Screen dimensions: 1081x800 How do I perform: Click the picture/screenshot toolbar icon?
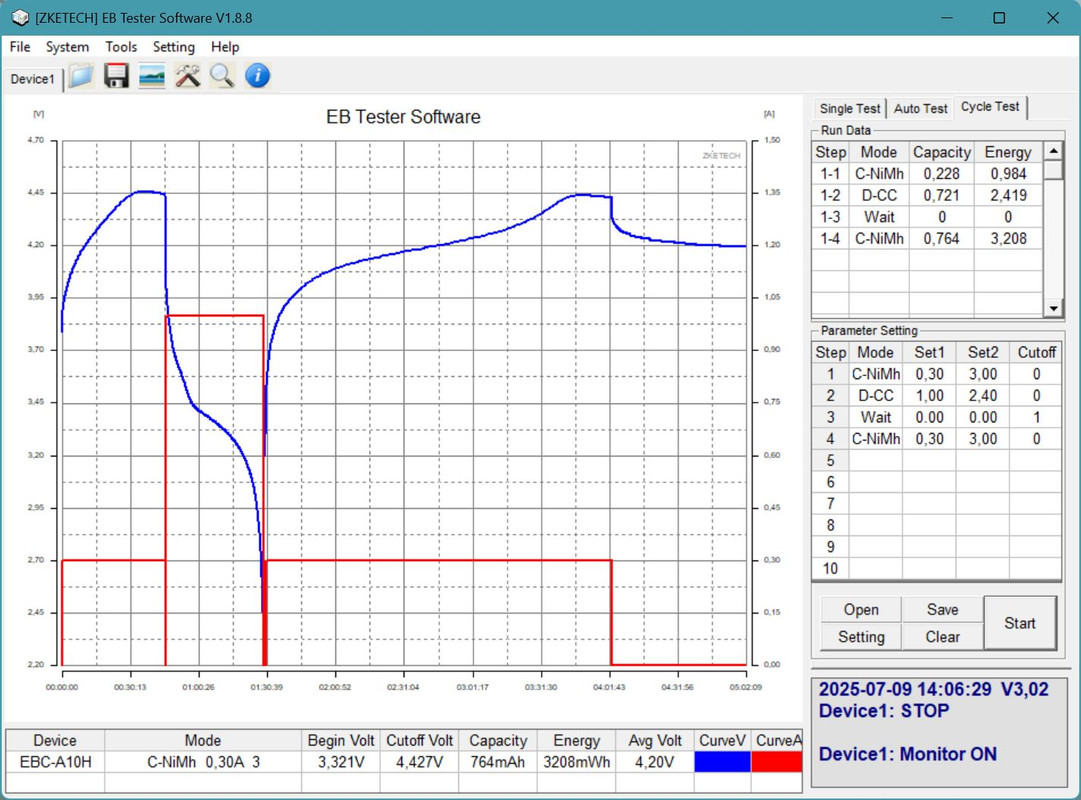(152, 76)
